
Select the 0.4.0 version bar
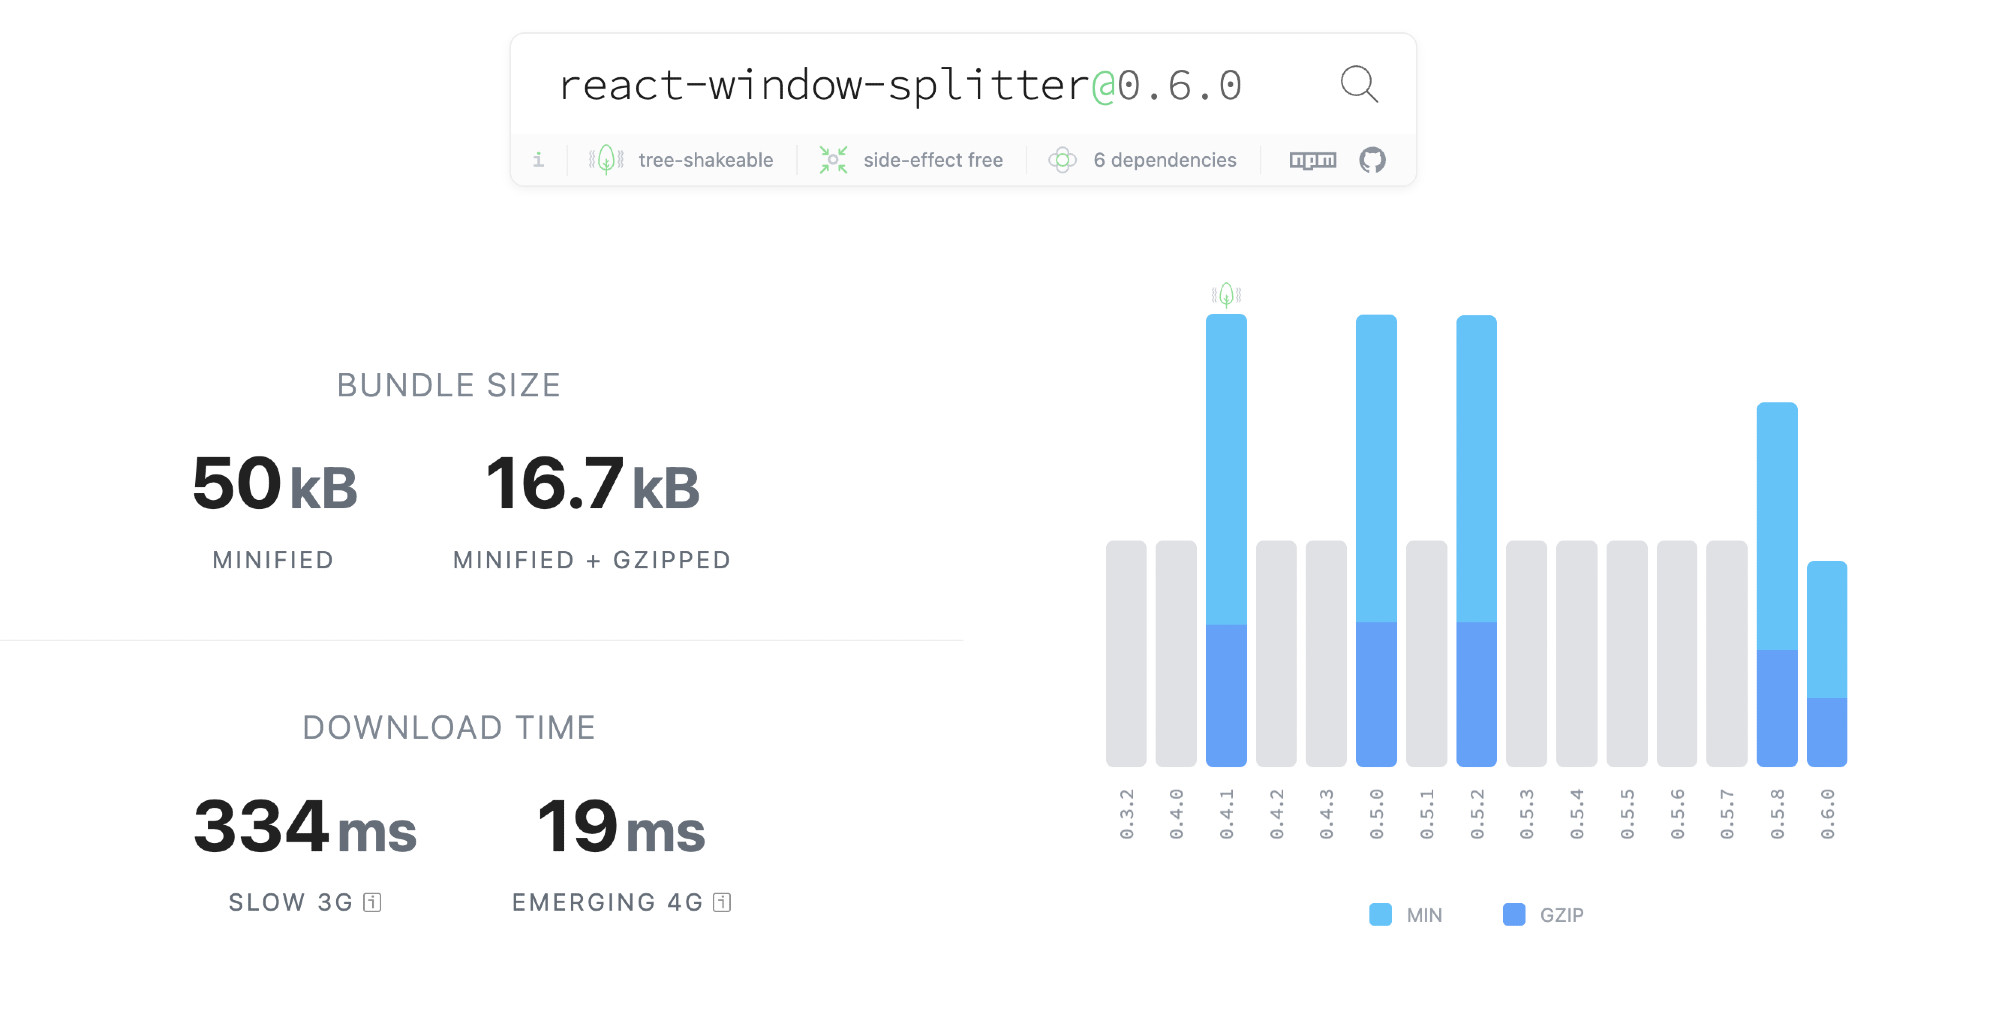pos(1176,654)
